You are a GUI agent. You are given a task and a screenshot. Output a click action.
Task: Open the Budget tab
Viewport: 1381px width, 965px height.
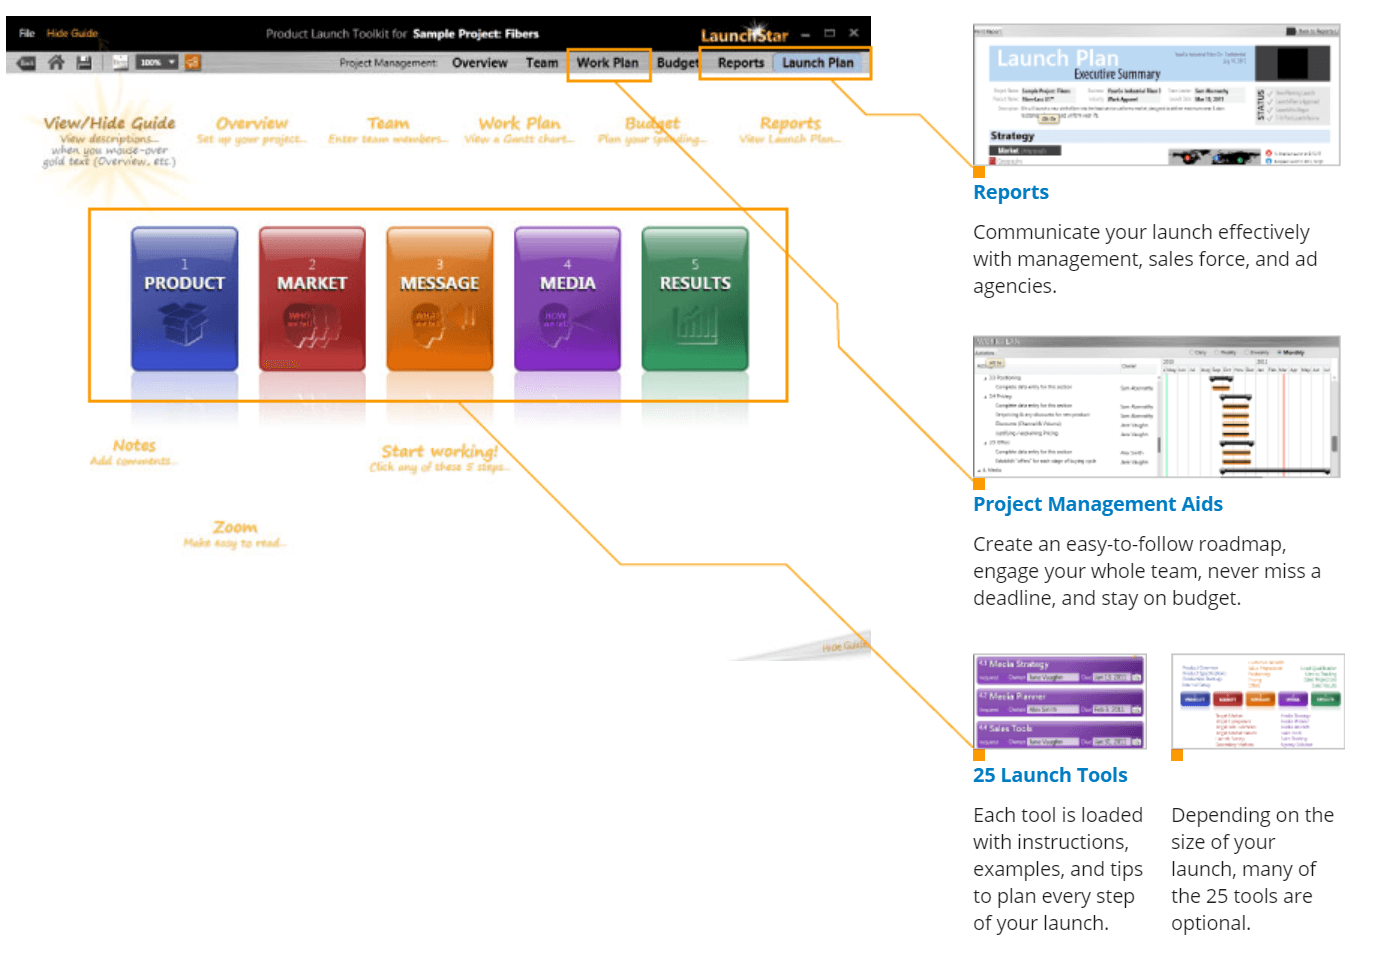pyautogui.click(x=677, y=63)
